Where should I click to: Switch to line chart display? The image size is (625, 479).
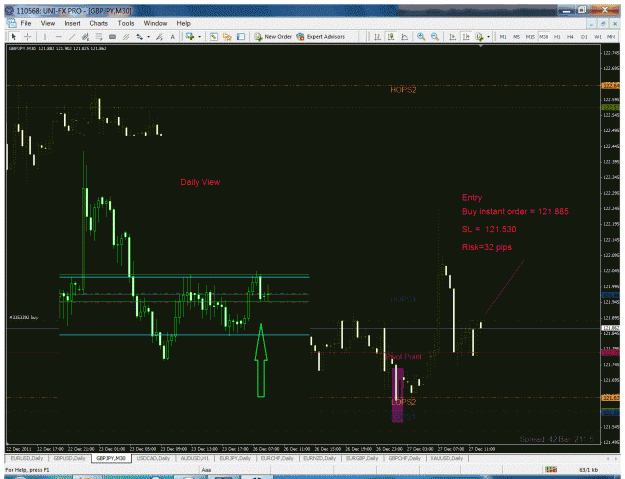(x=405, y=37)
